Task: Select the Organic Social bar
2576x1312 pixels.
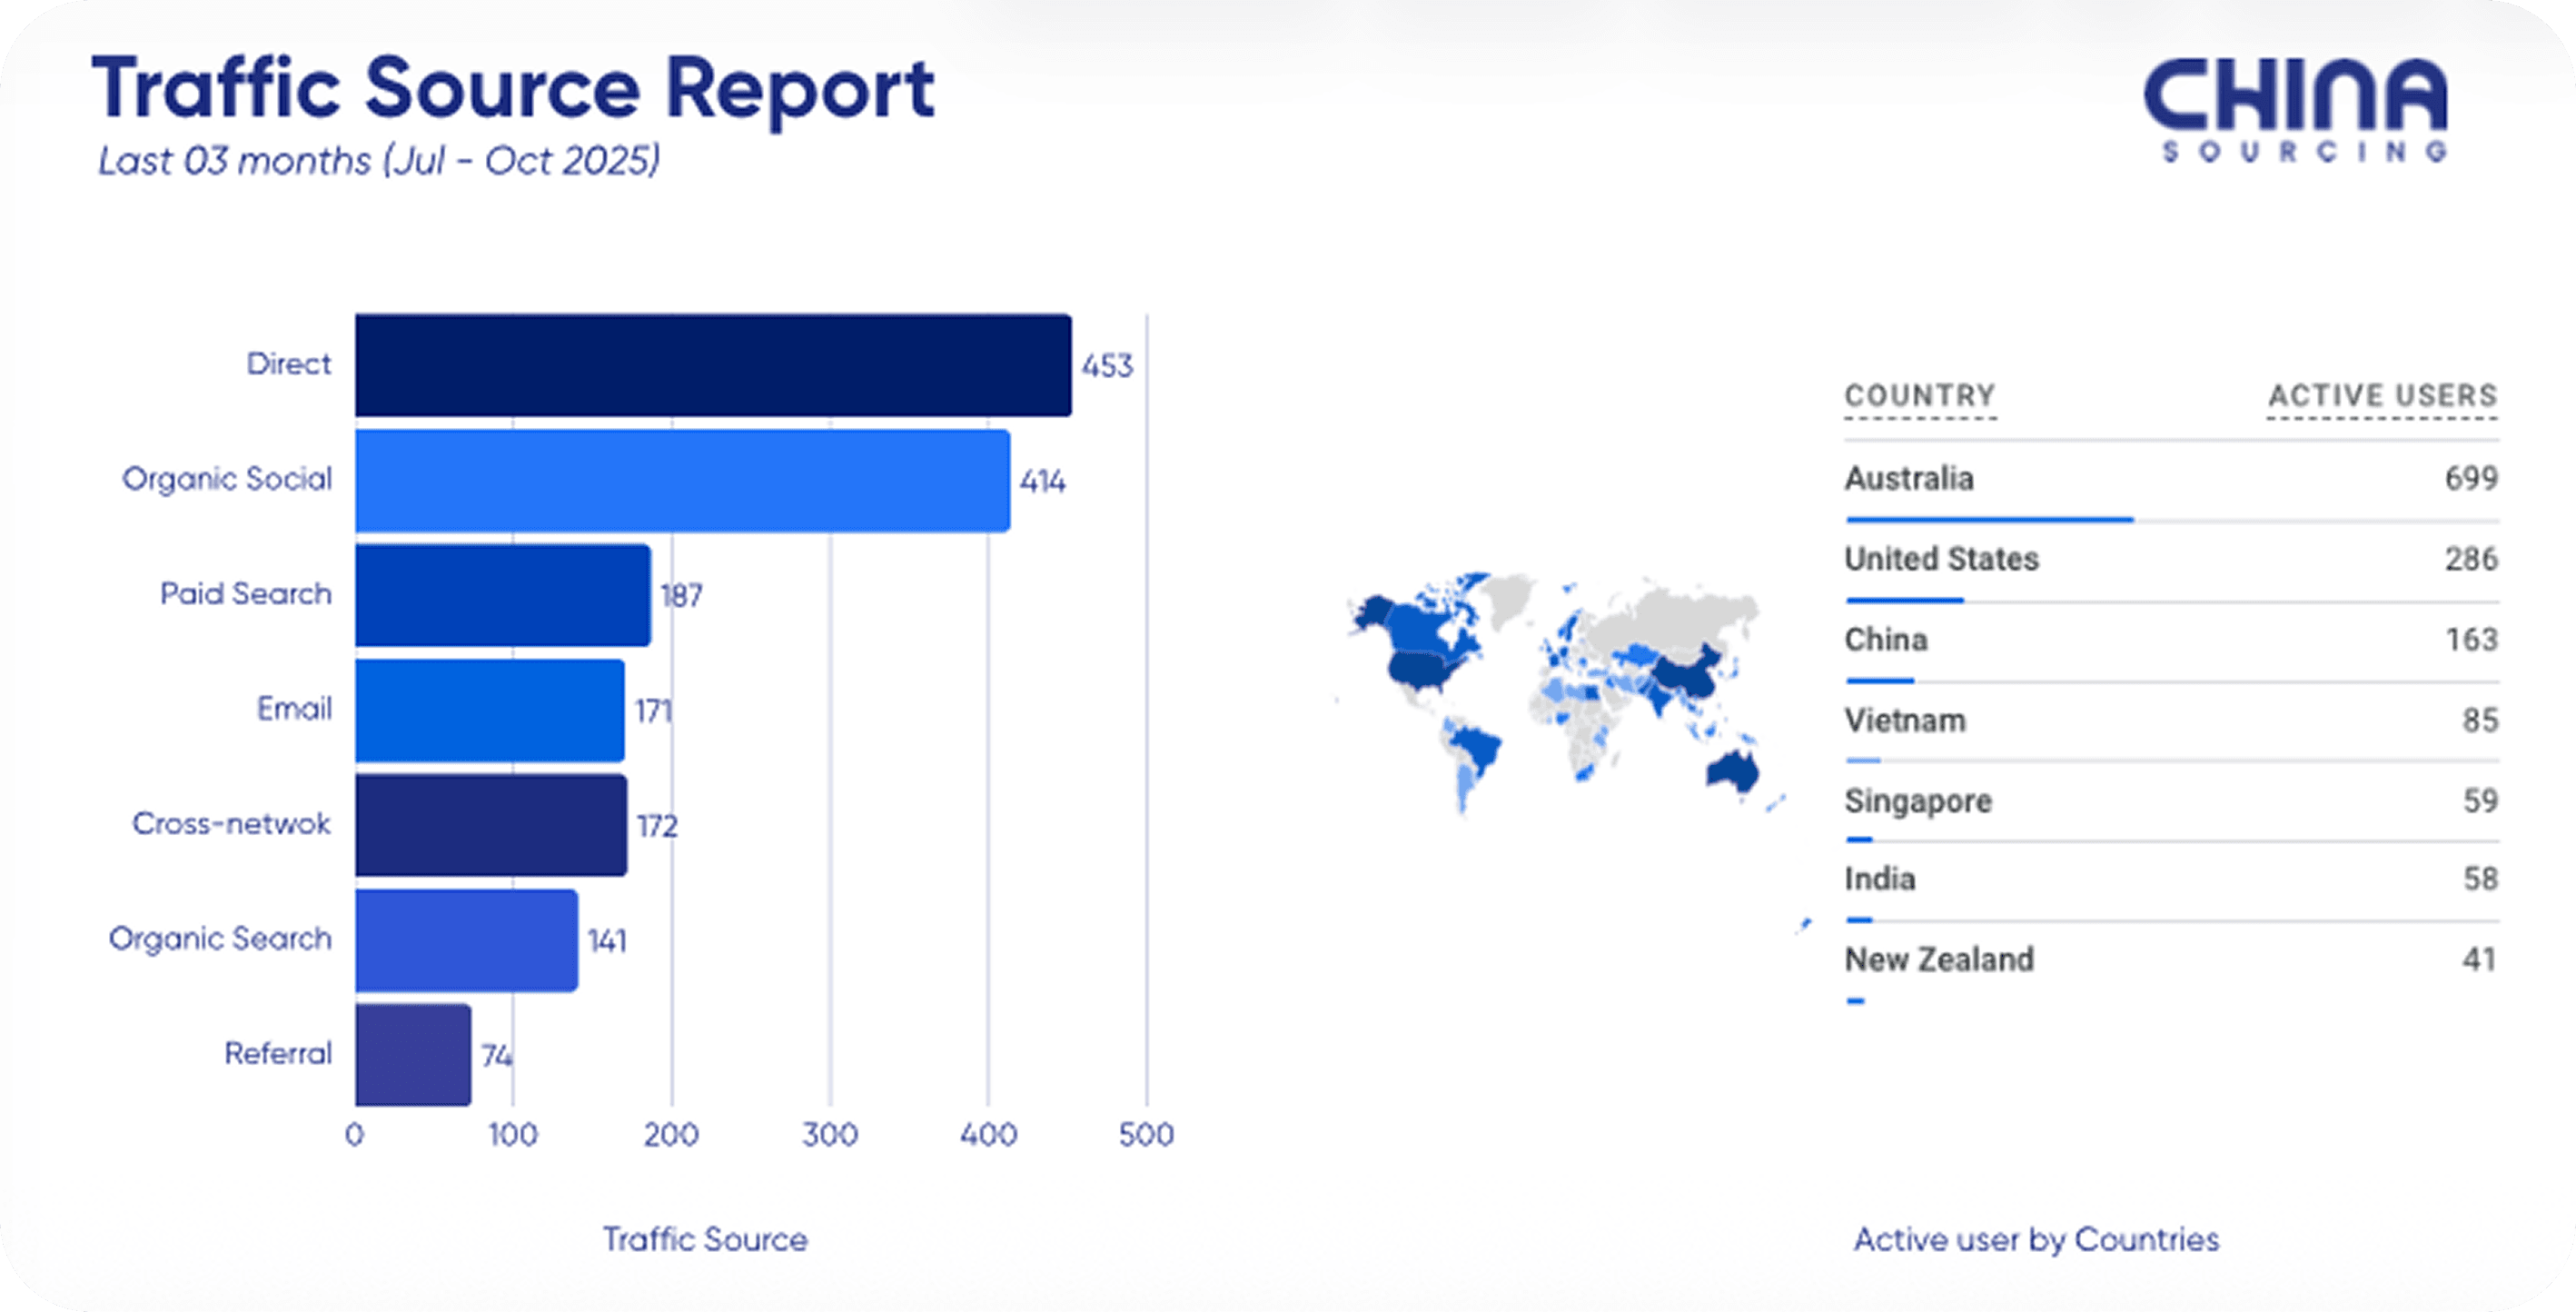Action: click(682, 481)
